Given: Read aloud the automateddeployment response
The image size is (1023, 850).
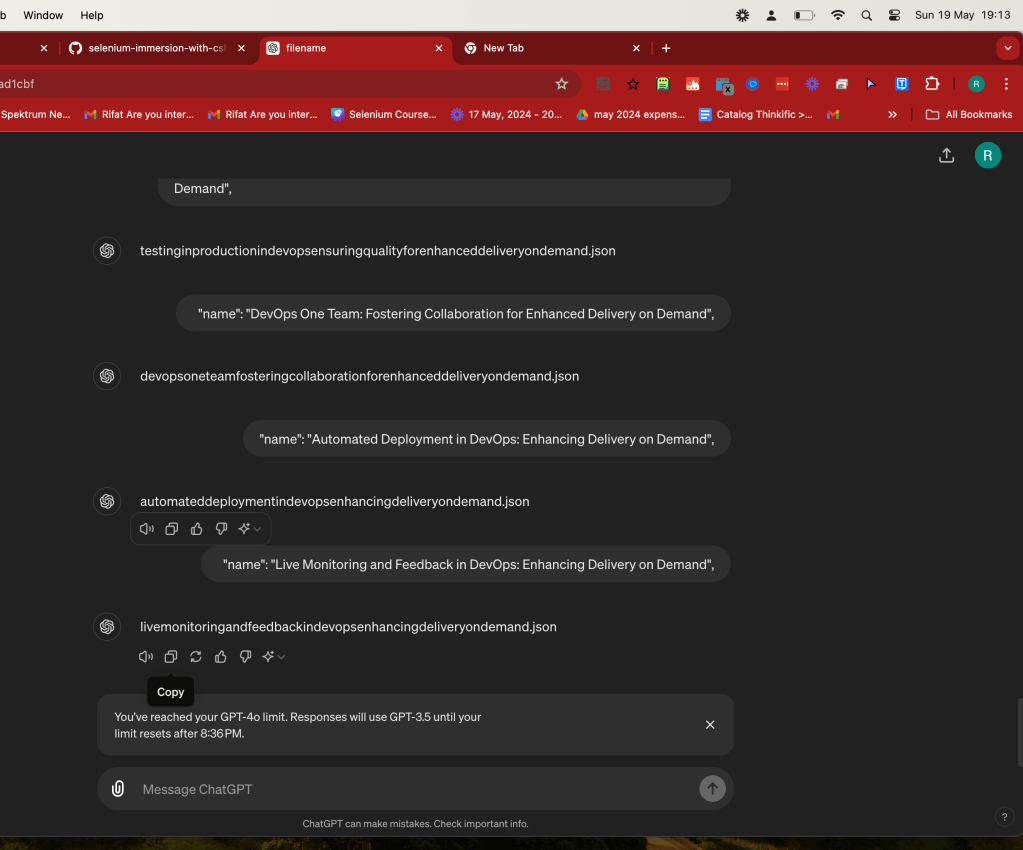Looking at the screenshot, I should [x=147, y=529].
